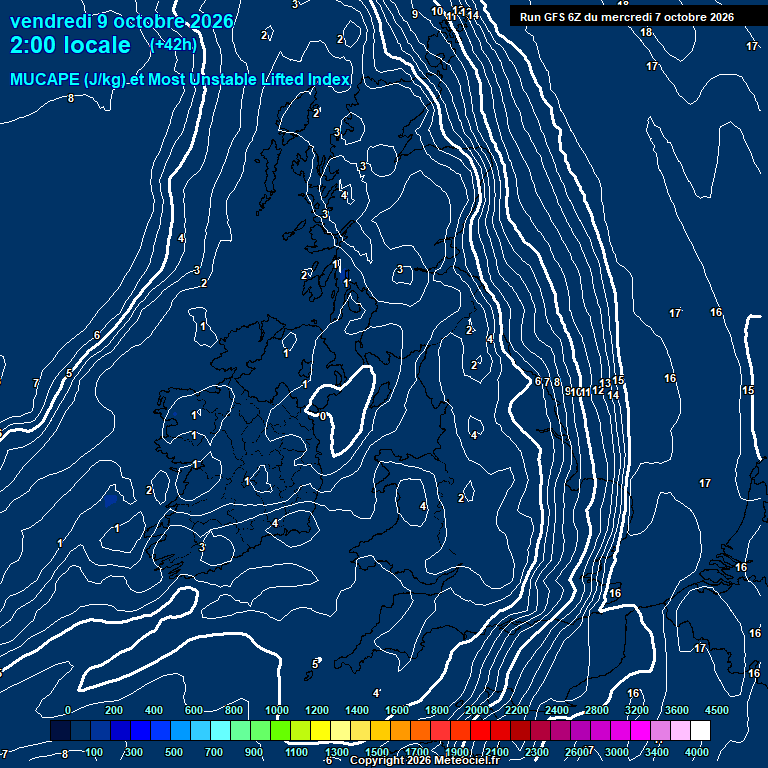Screen dimensions: 768x768
Task: Click the "200" legend label
Action: tap(114, 710)
